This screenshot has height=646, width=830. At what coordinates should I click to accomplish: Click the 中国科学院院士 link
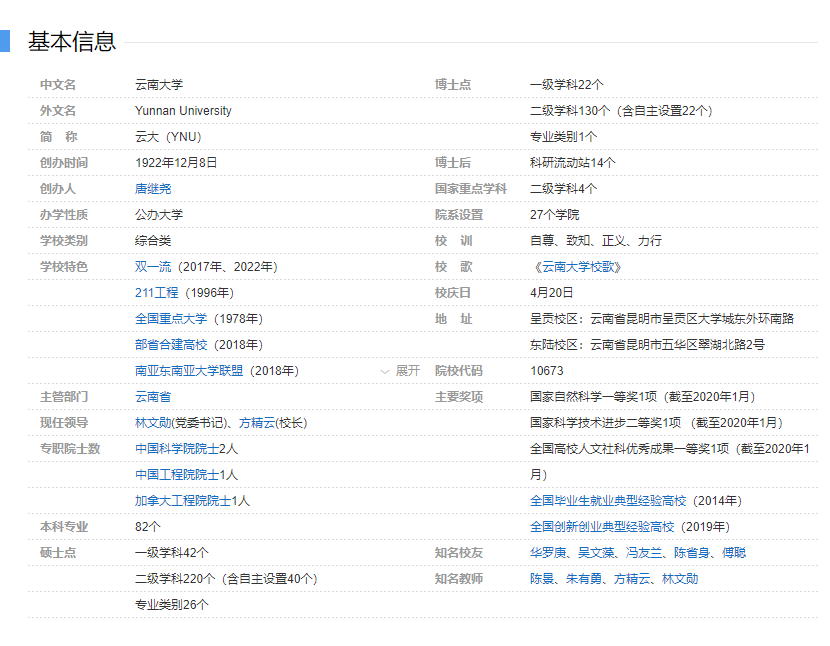pyautogui.click(x=177, y=449)
